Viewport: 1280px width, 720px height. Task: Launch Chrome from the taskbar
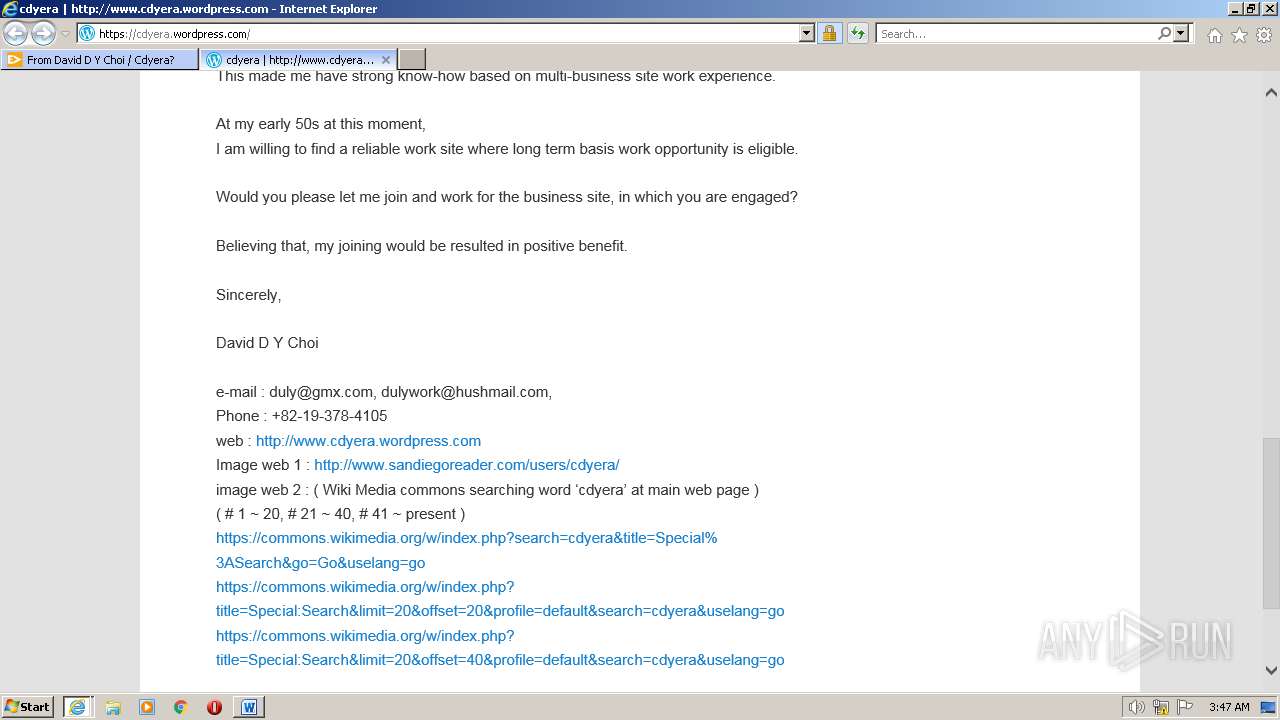181,707
